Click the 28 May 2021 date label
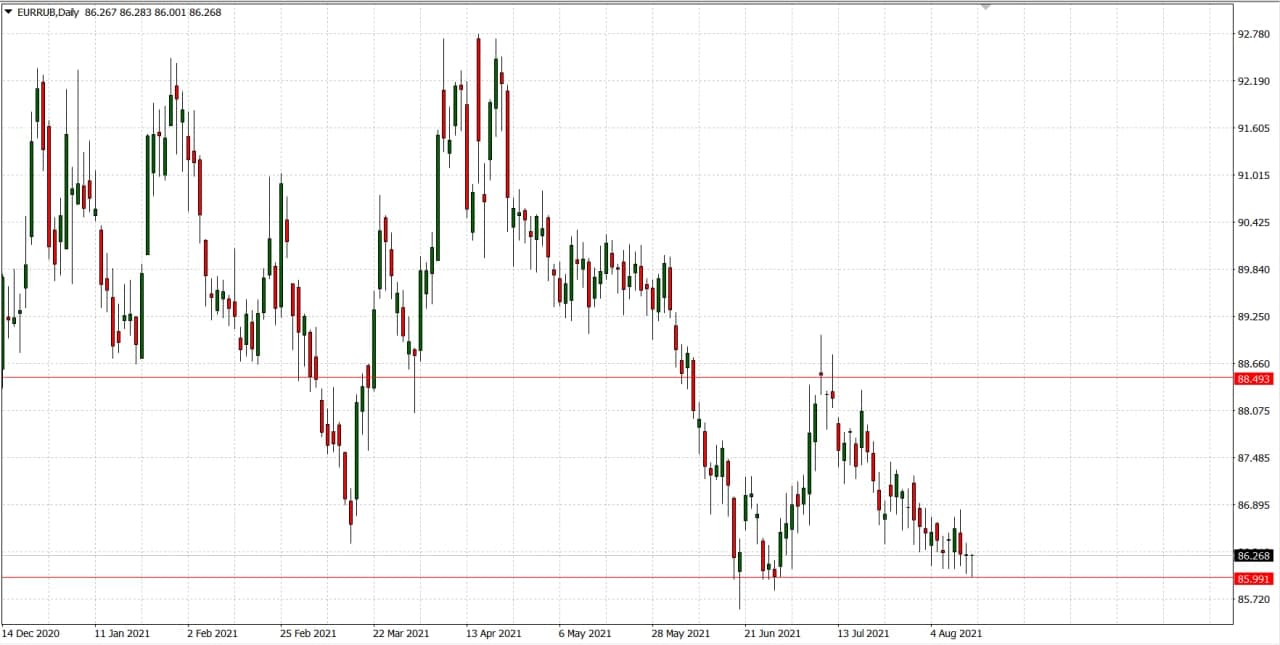Image resolution: width=1280 pixels, height=645 pixels. point(680,633)
